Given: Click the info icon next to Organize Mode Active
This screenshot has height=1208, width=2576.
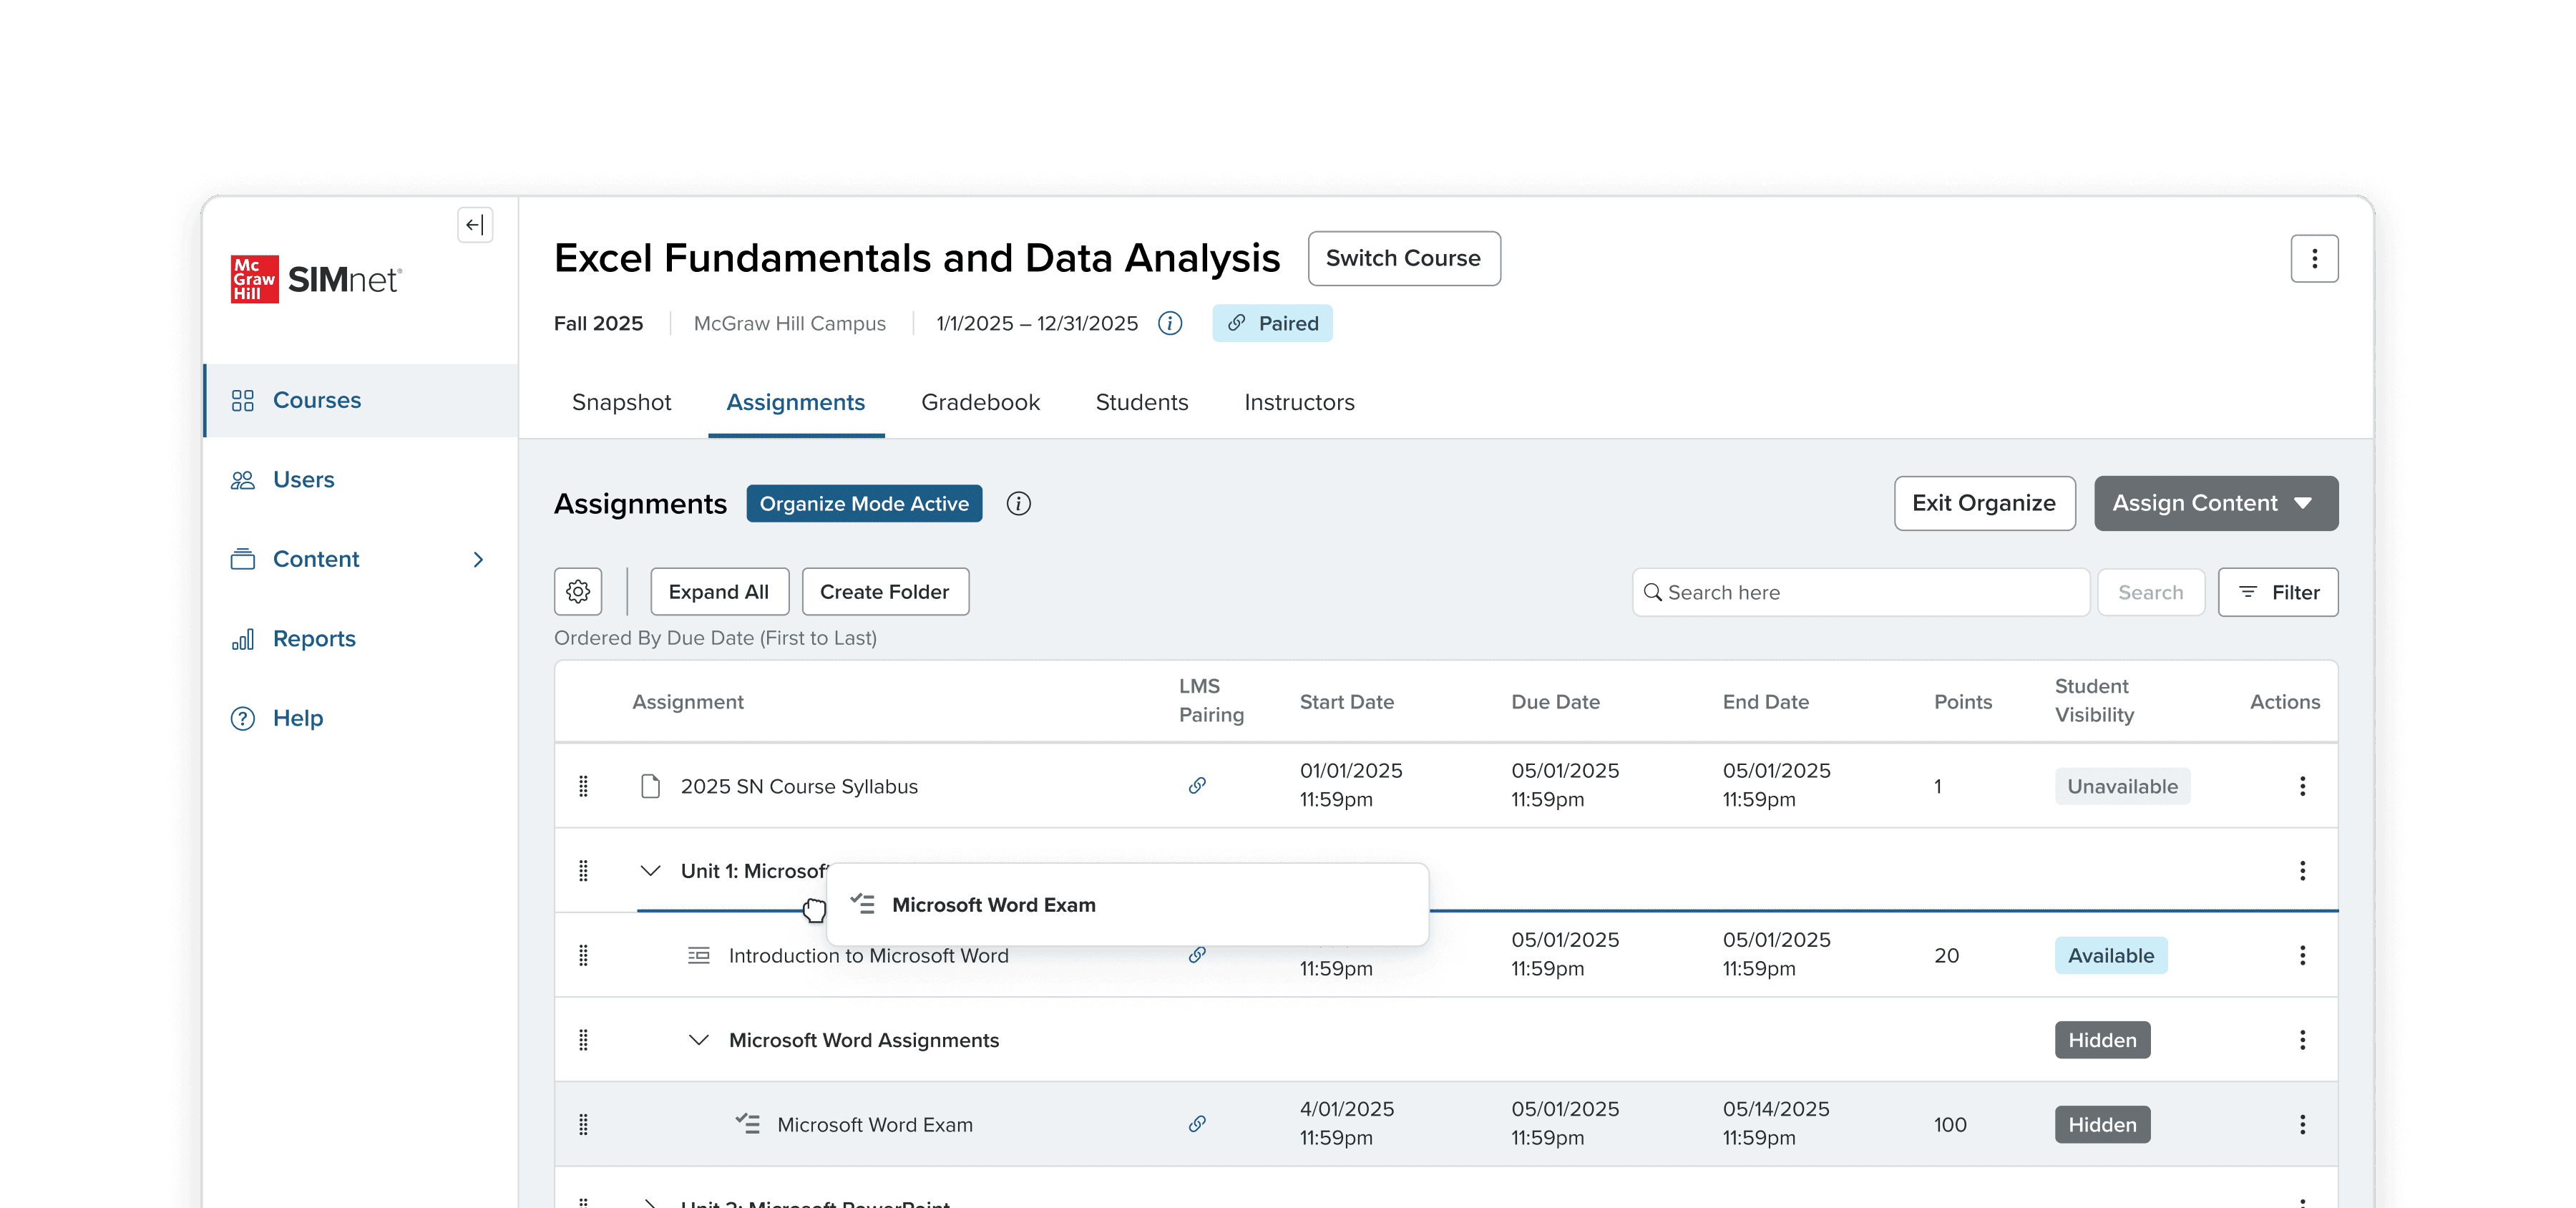Looking at the screenshot, I should [1018, 504].
